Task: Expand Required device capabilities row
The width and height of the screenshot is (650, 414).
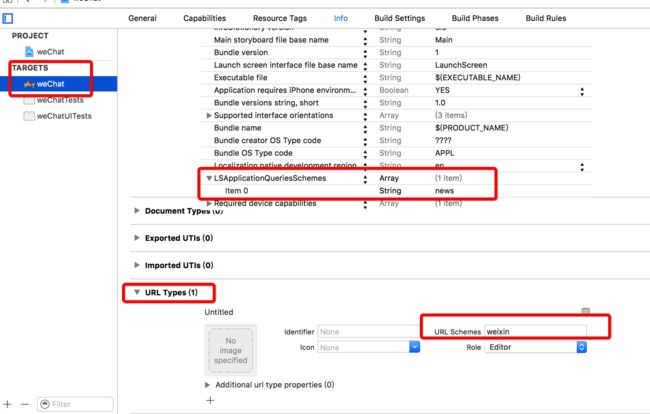Action: point(209,203)
